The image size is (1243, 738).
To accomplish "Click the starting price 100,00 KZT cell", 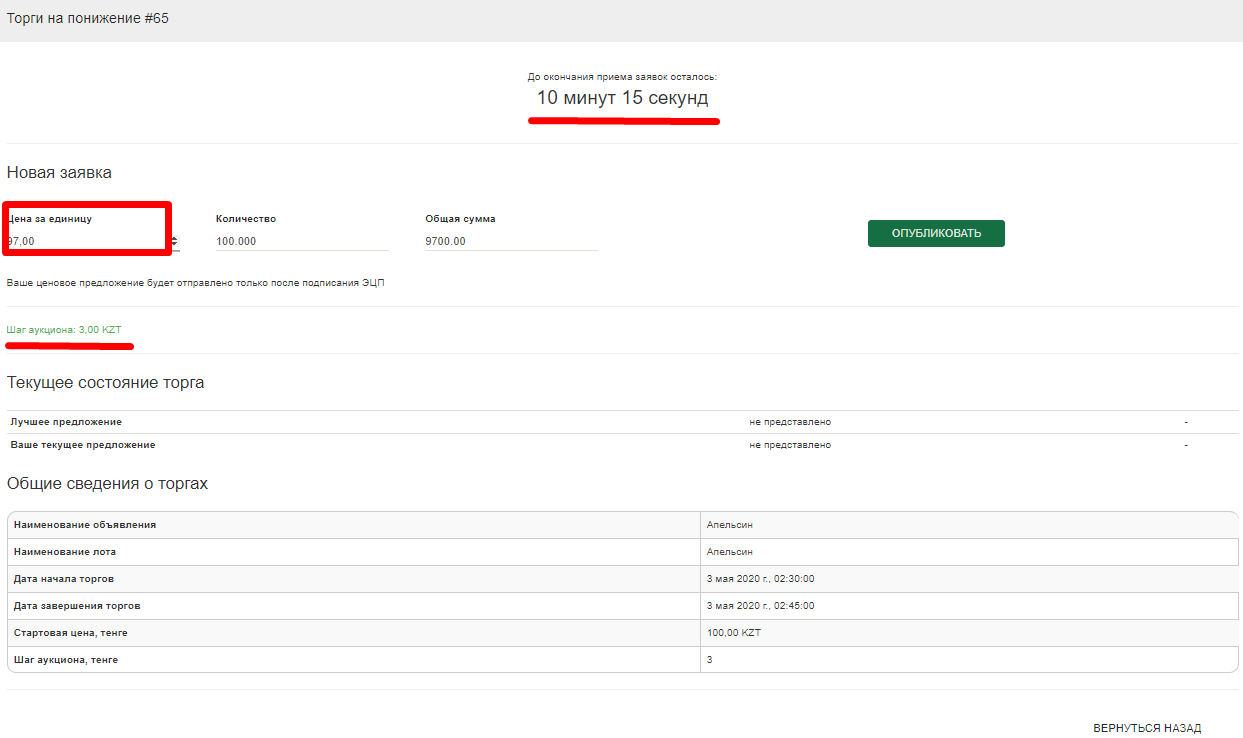I will [x=734, y=633].
